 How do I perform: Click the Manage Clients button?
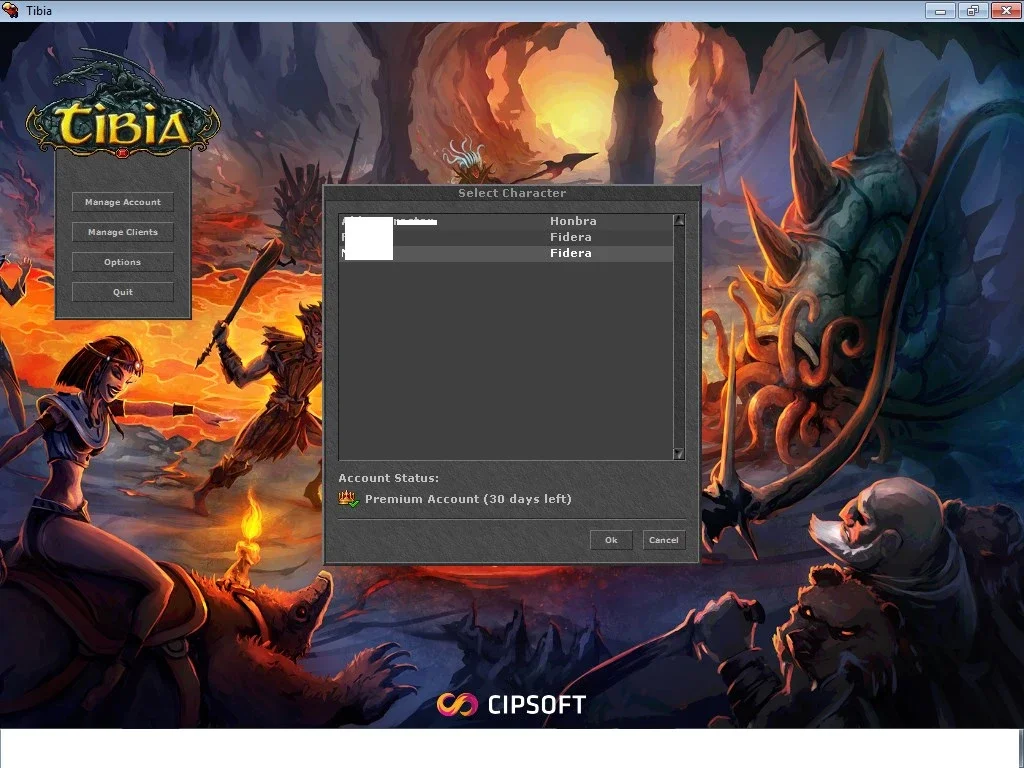click(123, 232)
